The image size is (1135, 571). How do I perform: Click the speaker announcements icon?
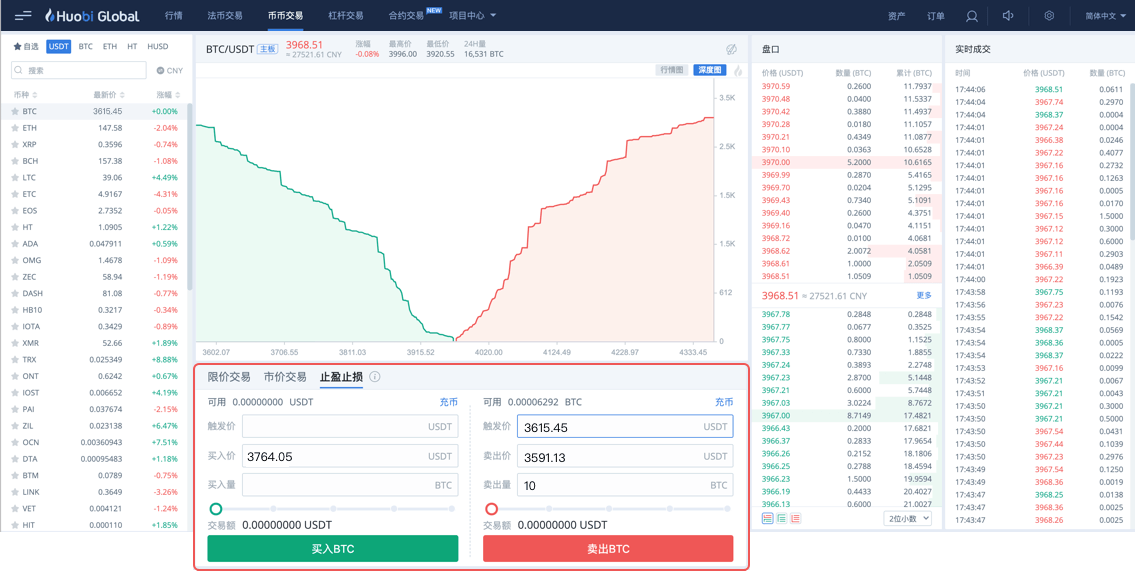click(1008, 16)
